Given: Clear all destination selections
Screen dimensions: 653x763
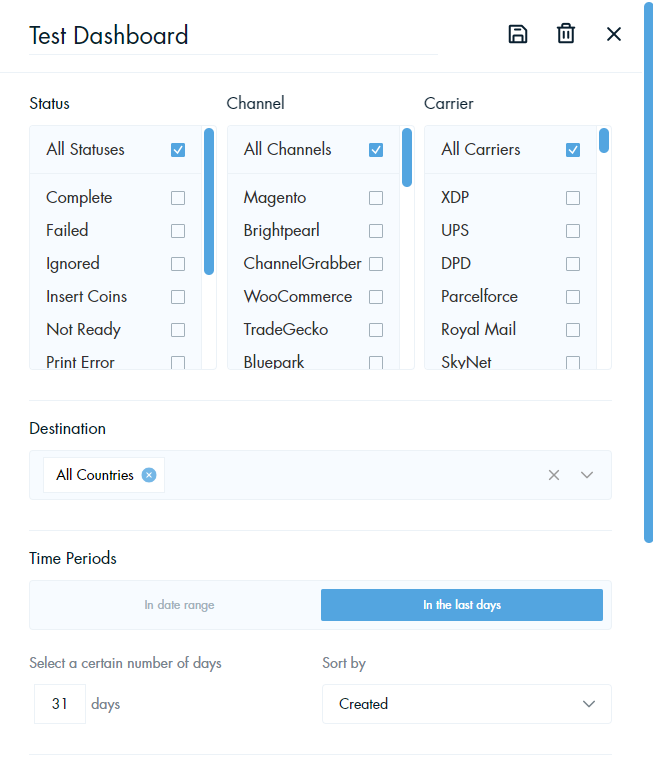Looking at the screenshot, I should click(x=554, y=475).
